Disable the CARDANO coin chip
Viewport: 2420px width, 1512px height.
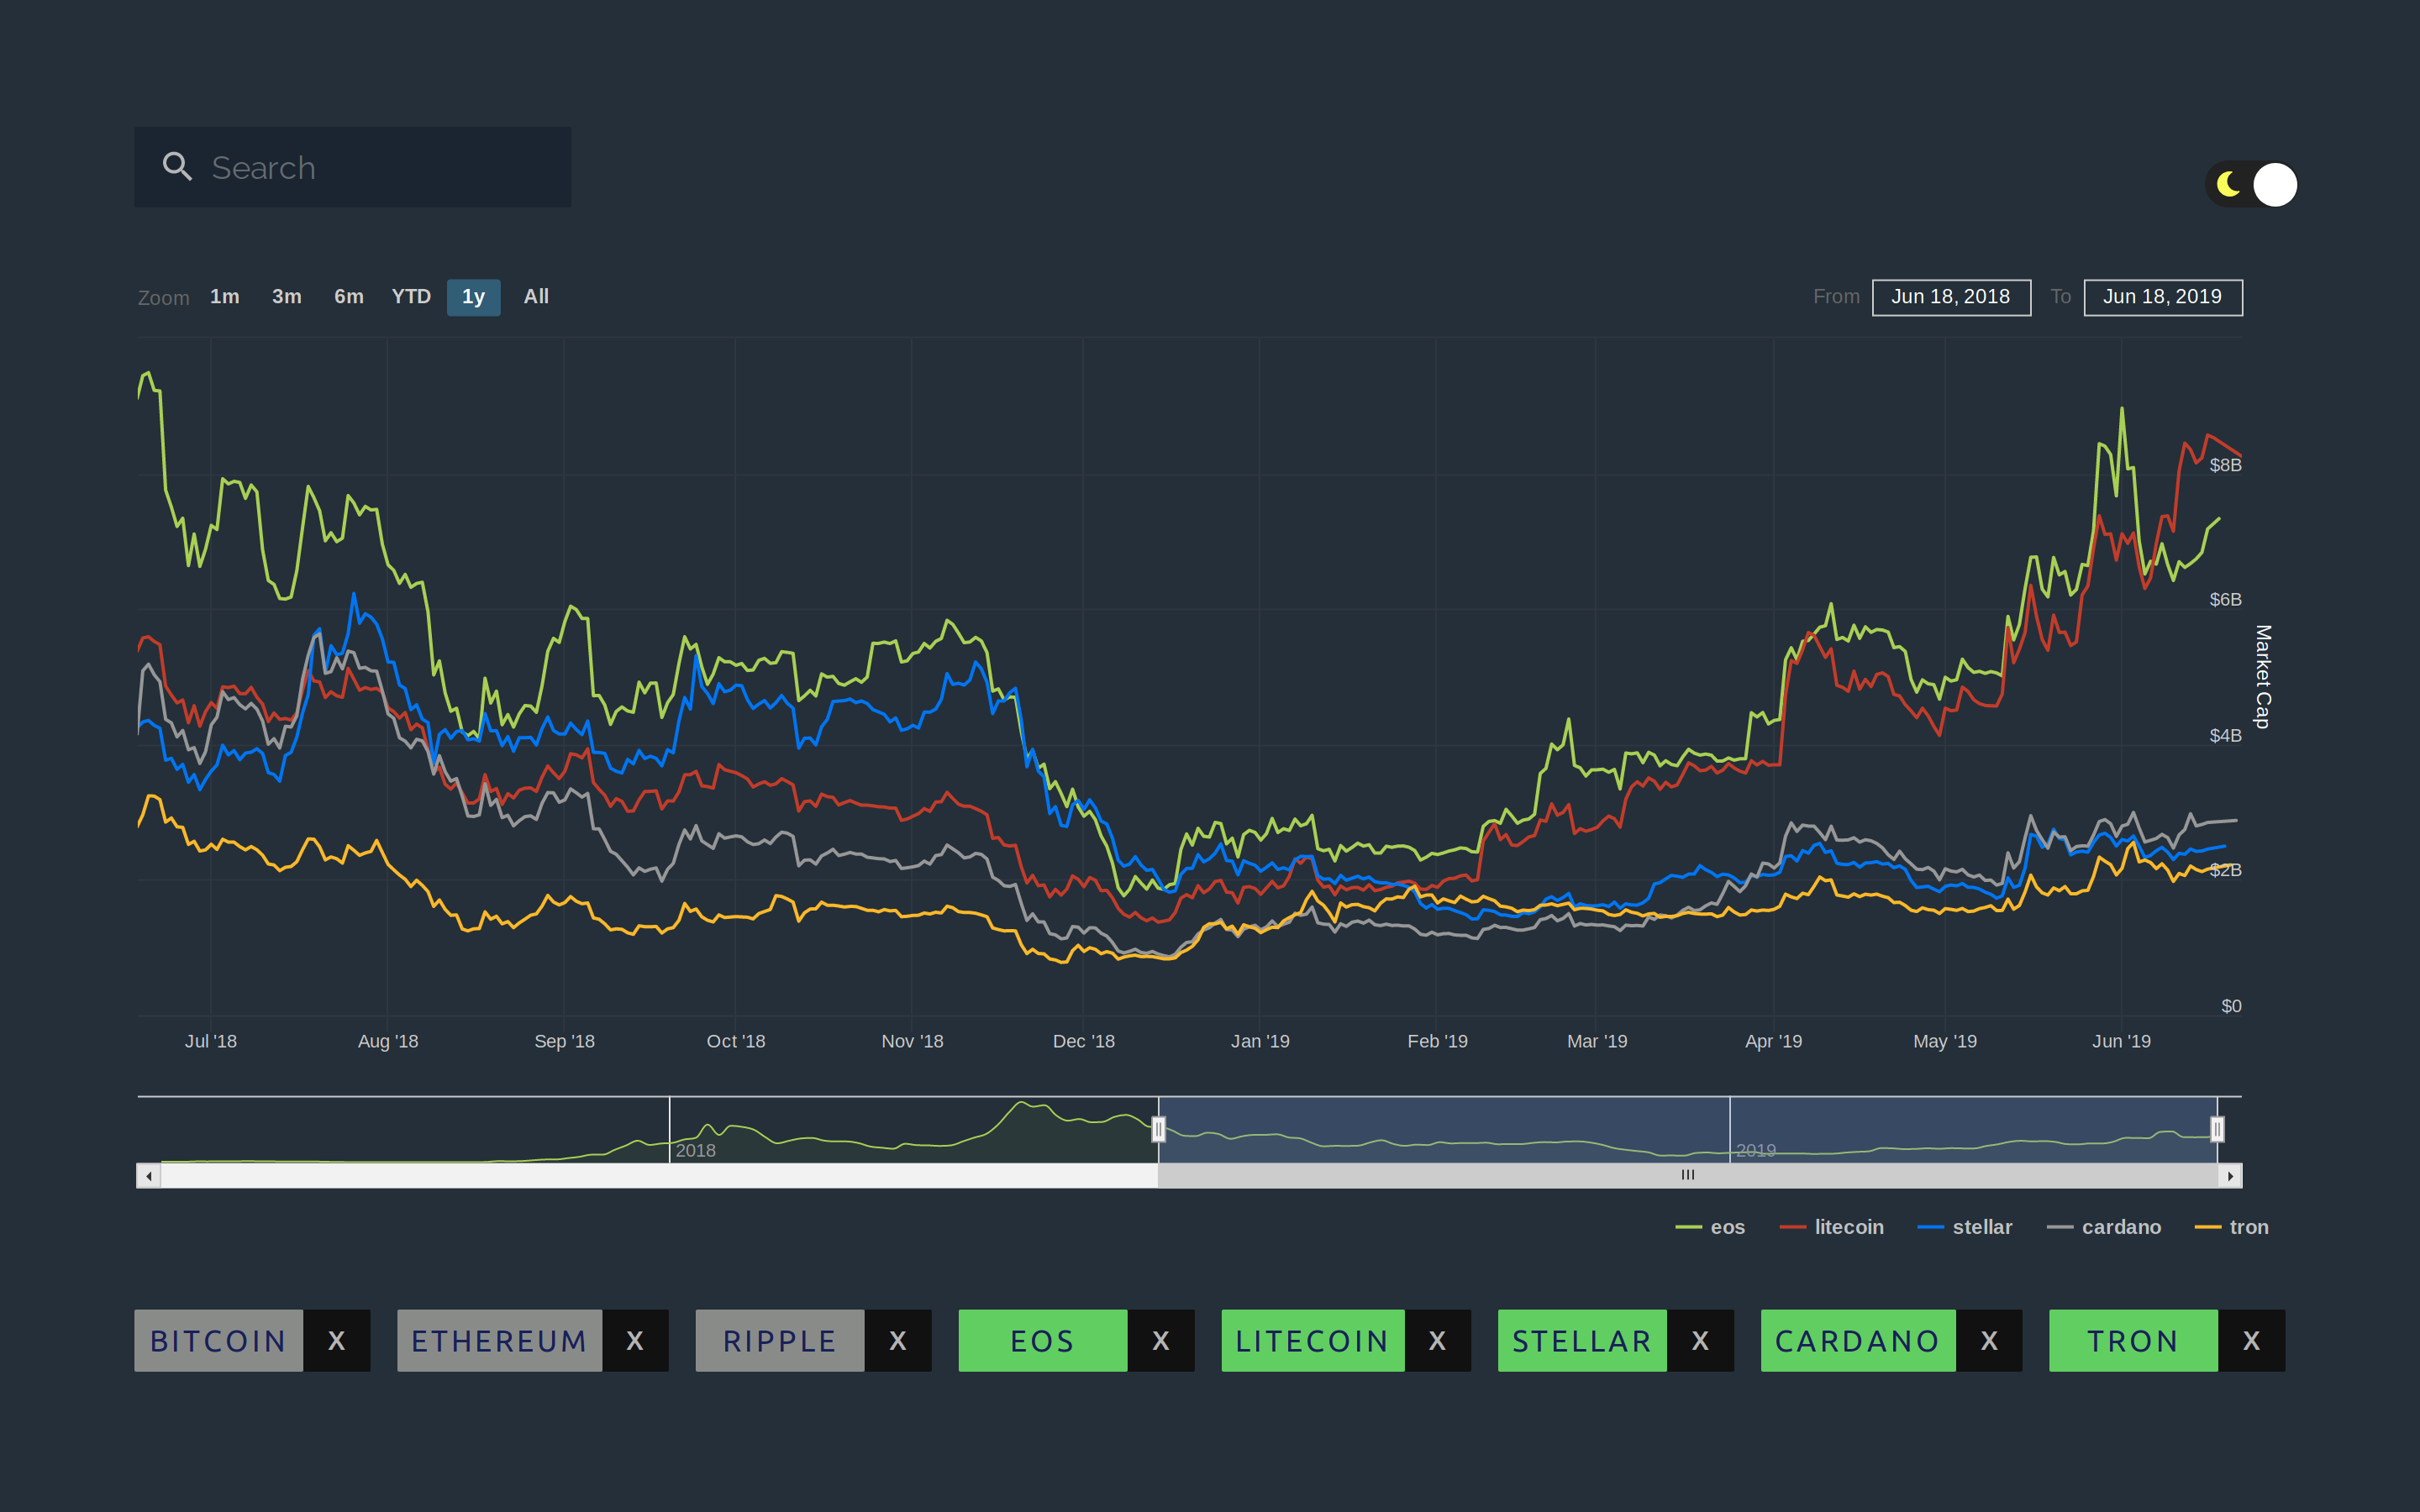pos(1858,1341)
